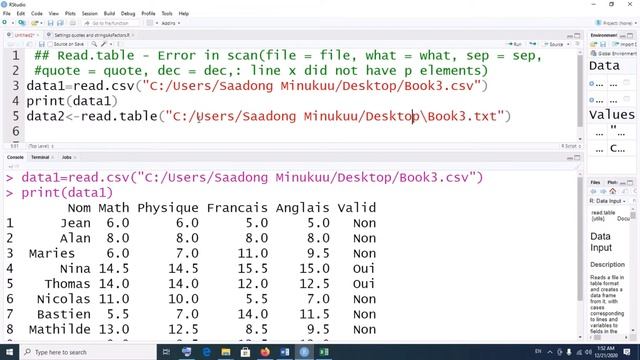Save script using editor toolbar disk icon
Screen dimensions: 640x360
(41, 44)
